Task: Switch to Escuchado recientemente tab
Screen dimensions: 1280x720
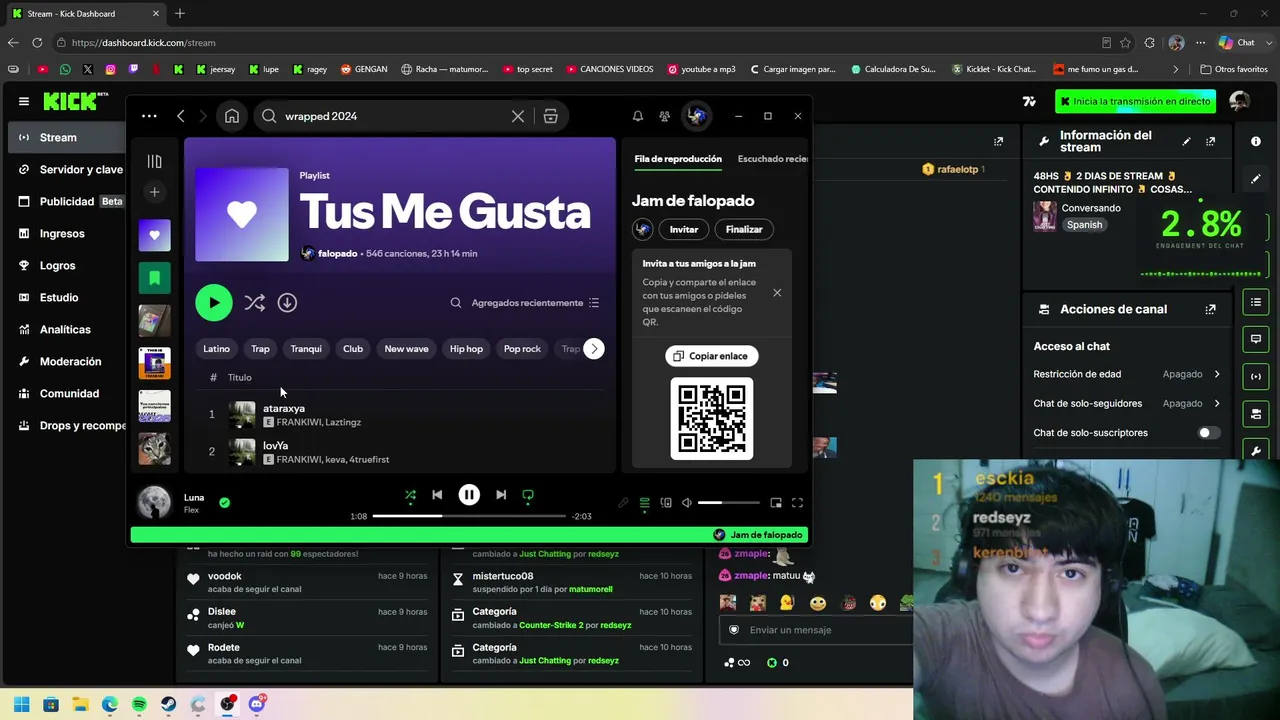Action: (x=772, y=159)
